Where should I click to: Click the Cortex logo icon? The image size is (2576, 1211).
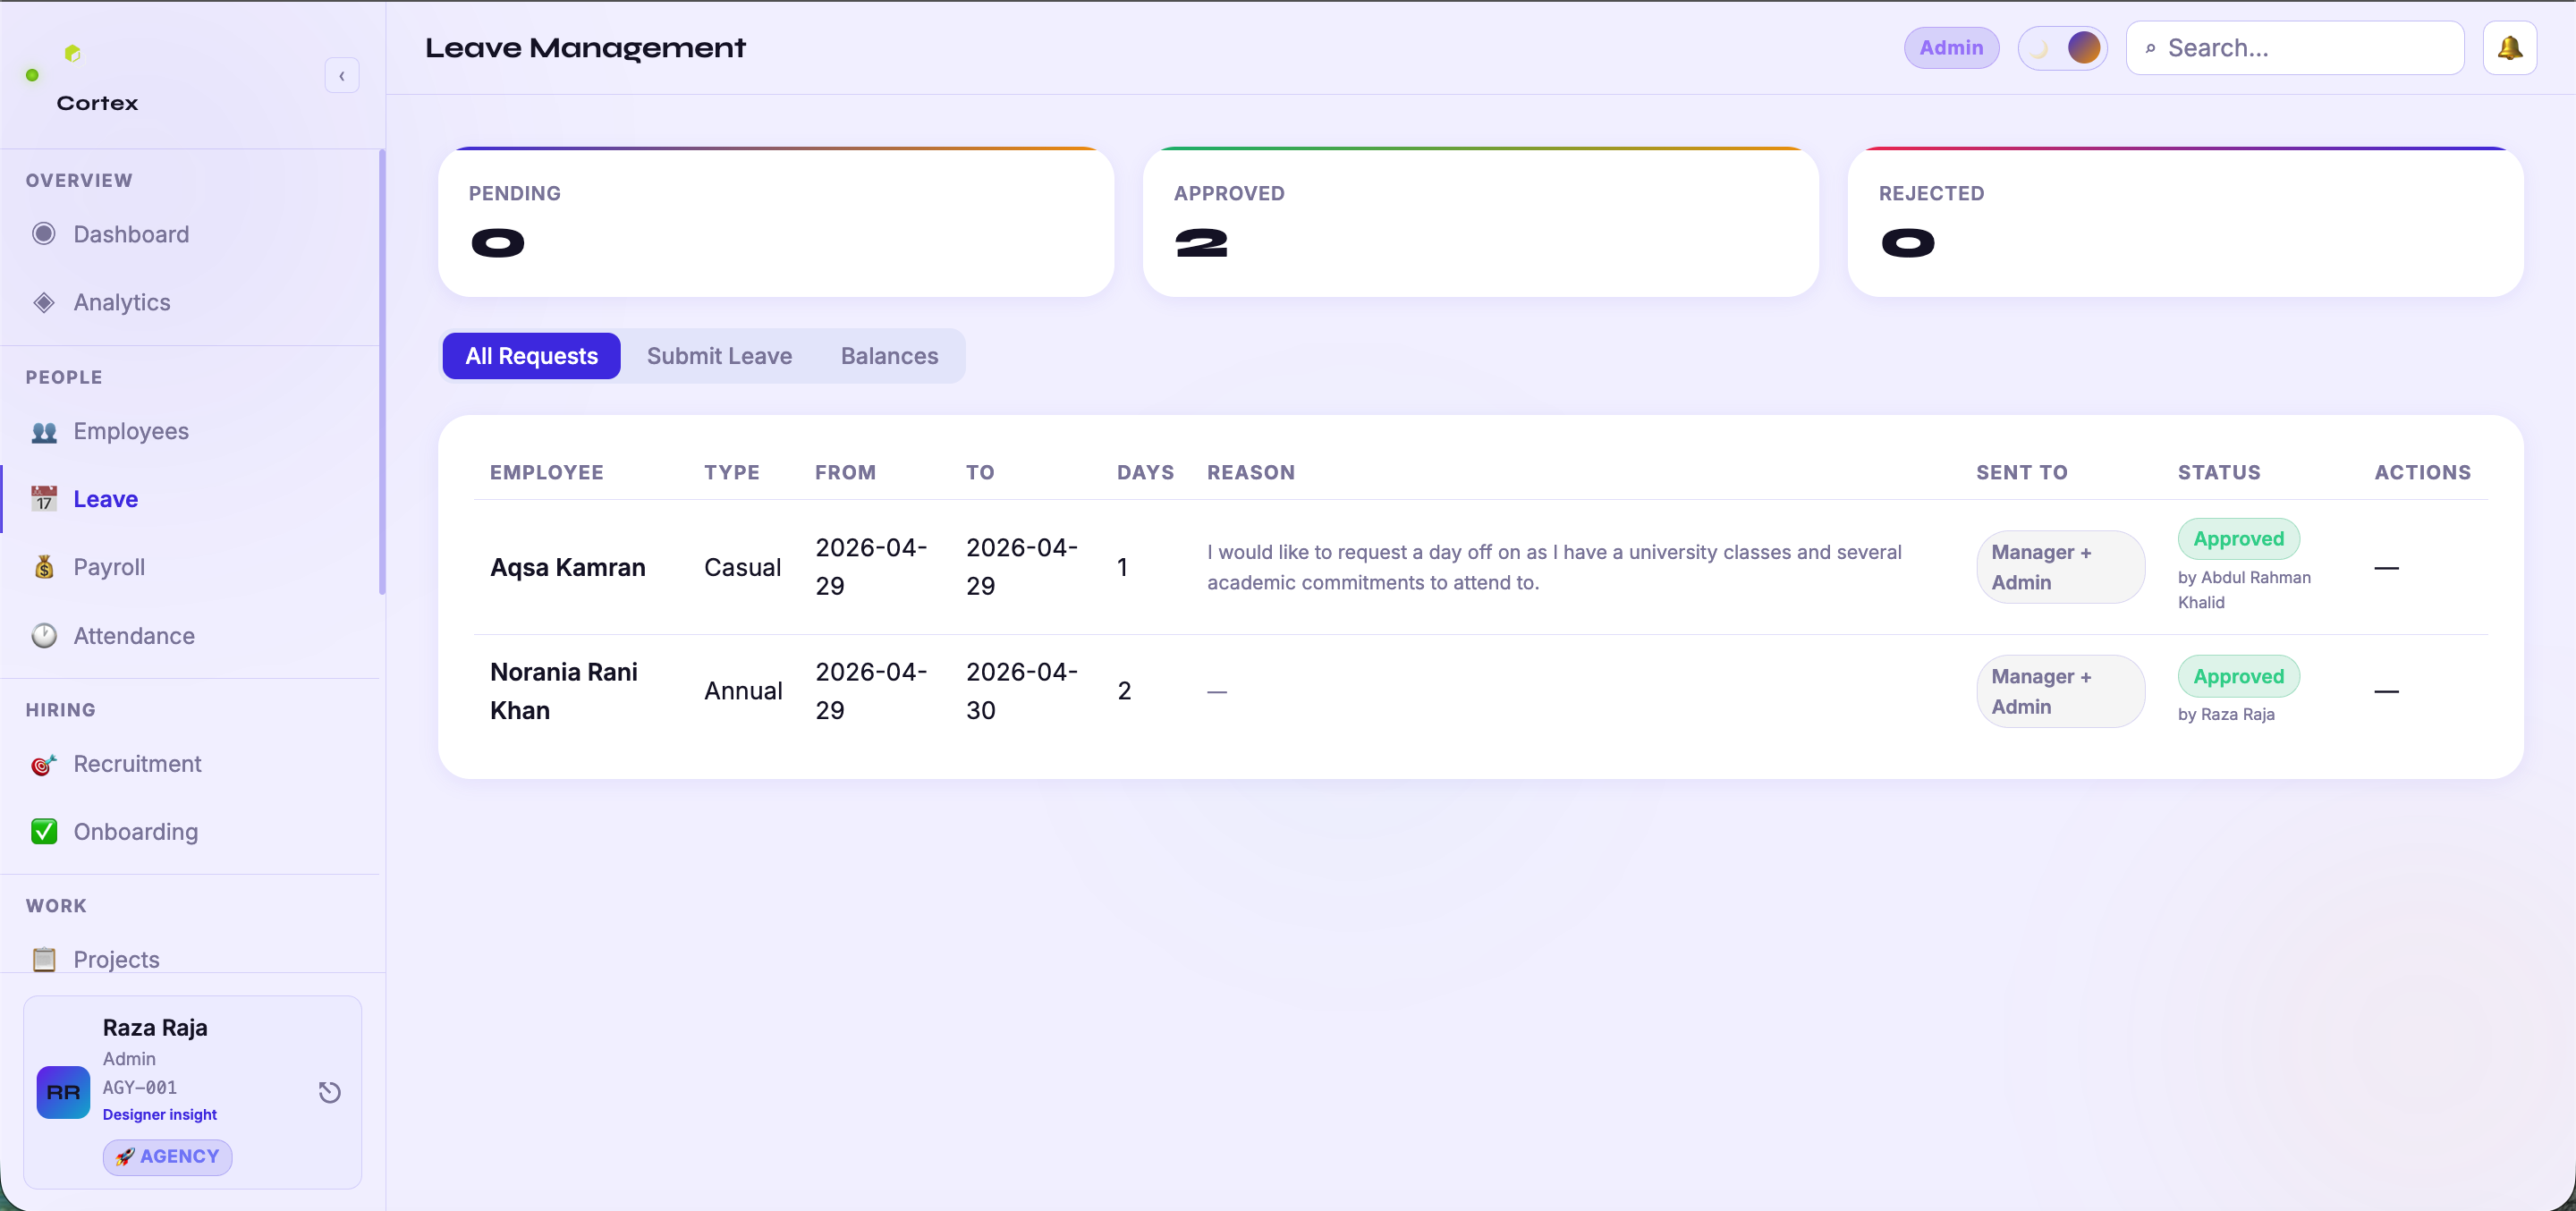tap(72, 53)
